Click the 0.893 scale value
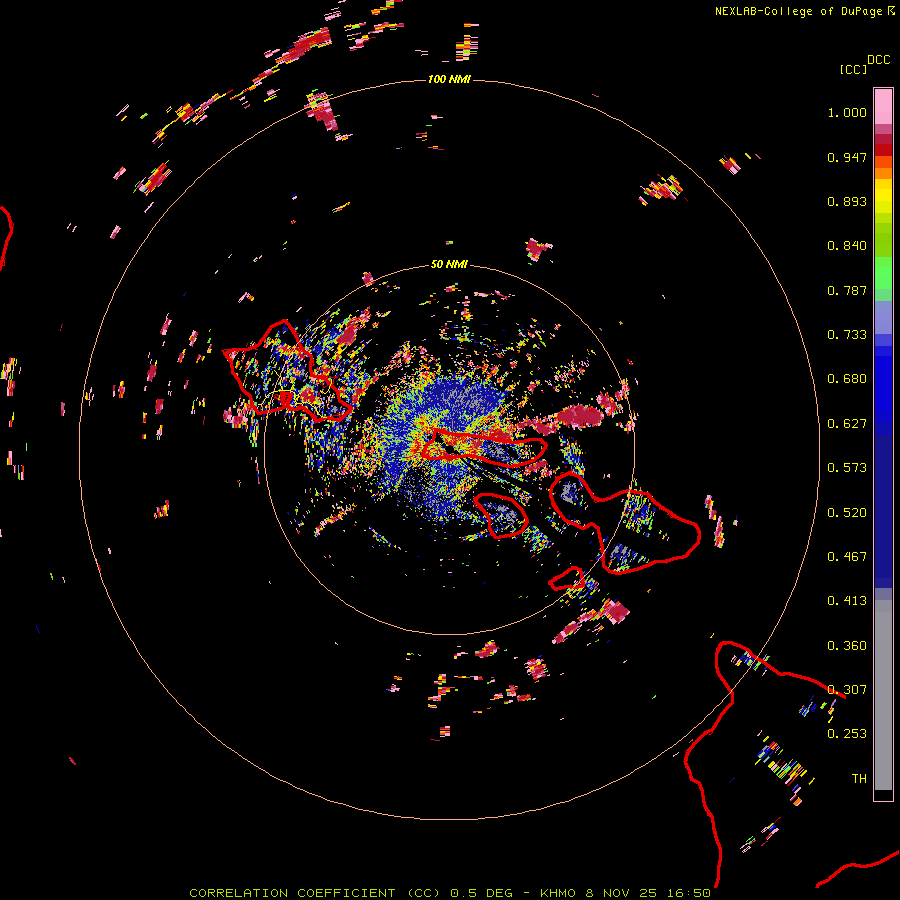Viewport: 900px width, 900px height. pyautogui.click(x=847, y=201)
